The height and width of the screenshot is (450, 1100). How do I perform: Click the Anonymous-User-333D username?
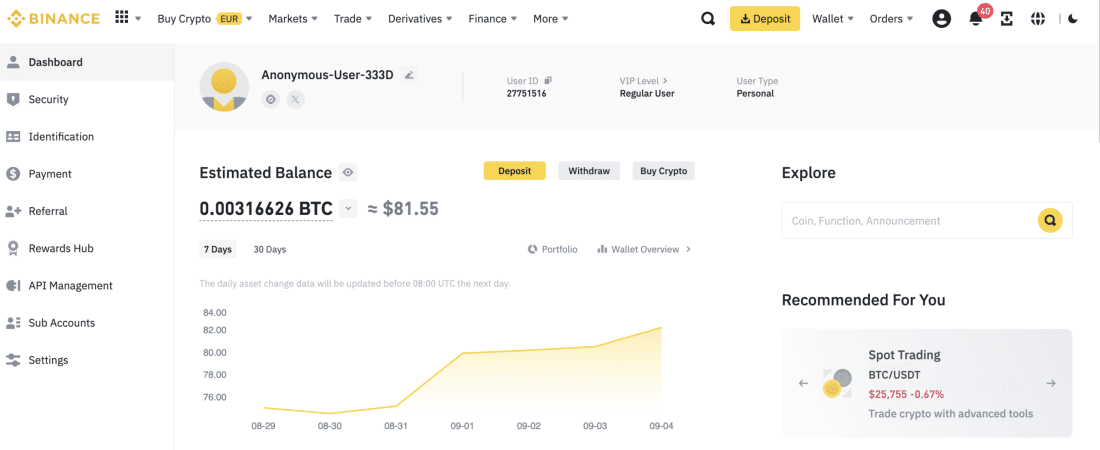[328, 74]
